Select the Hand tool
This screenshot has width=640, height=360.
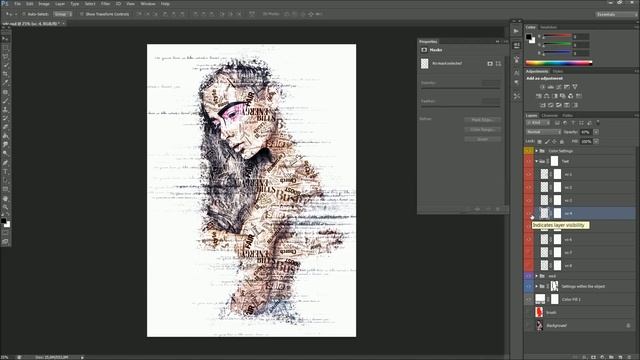(x=5, y=199)
